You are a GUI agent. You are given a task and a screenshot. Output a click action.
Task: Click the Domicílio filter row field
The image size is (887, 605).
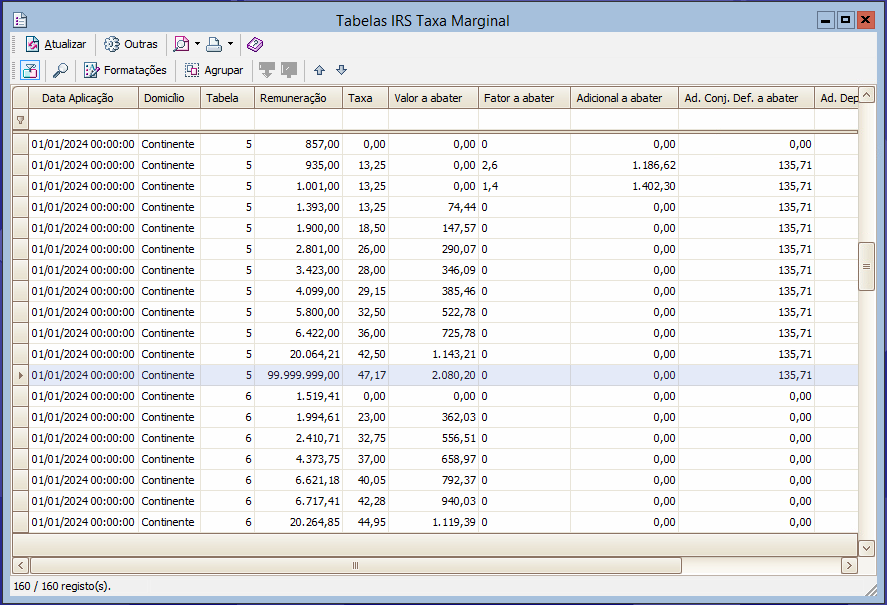[x=168, y=120]
